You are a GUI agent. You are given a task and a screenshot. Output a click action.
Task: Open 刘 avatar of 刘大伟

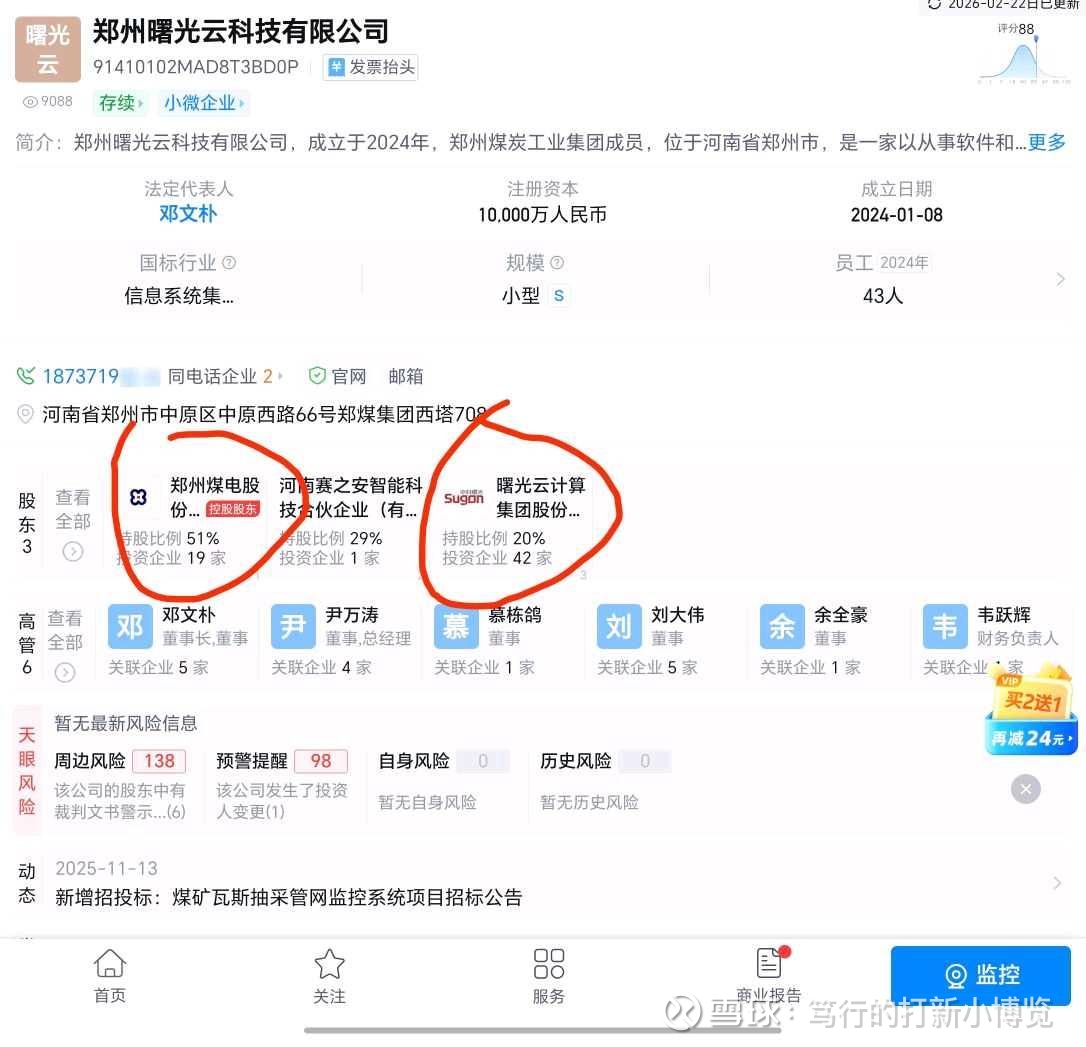(619, 627)
